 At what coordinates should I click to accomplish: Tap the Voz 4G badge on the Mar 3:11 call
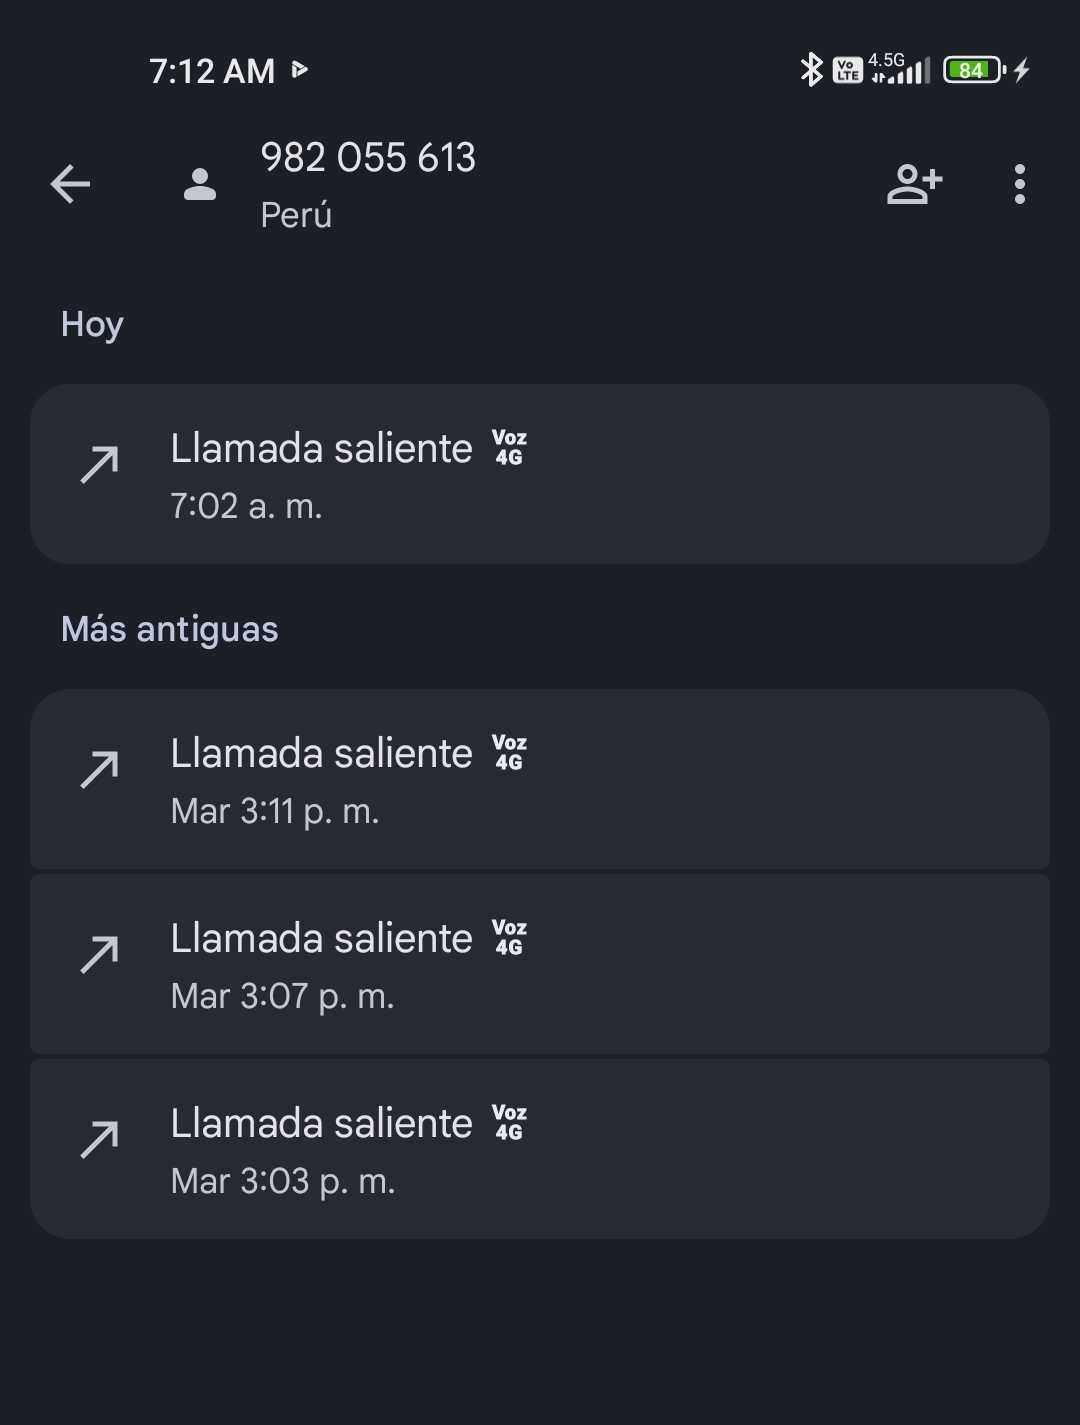click(509, 753)
